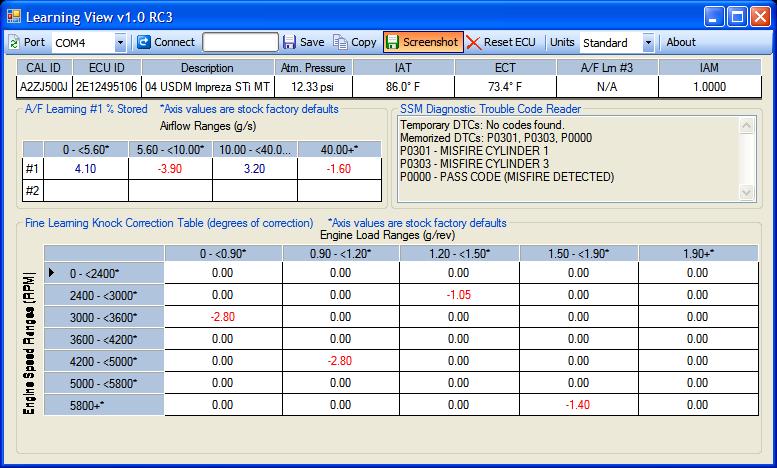Click the Copy documents icon
Viewport: 777px width, 468px height.
(340, 43)
